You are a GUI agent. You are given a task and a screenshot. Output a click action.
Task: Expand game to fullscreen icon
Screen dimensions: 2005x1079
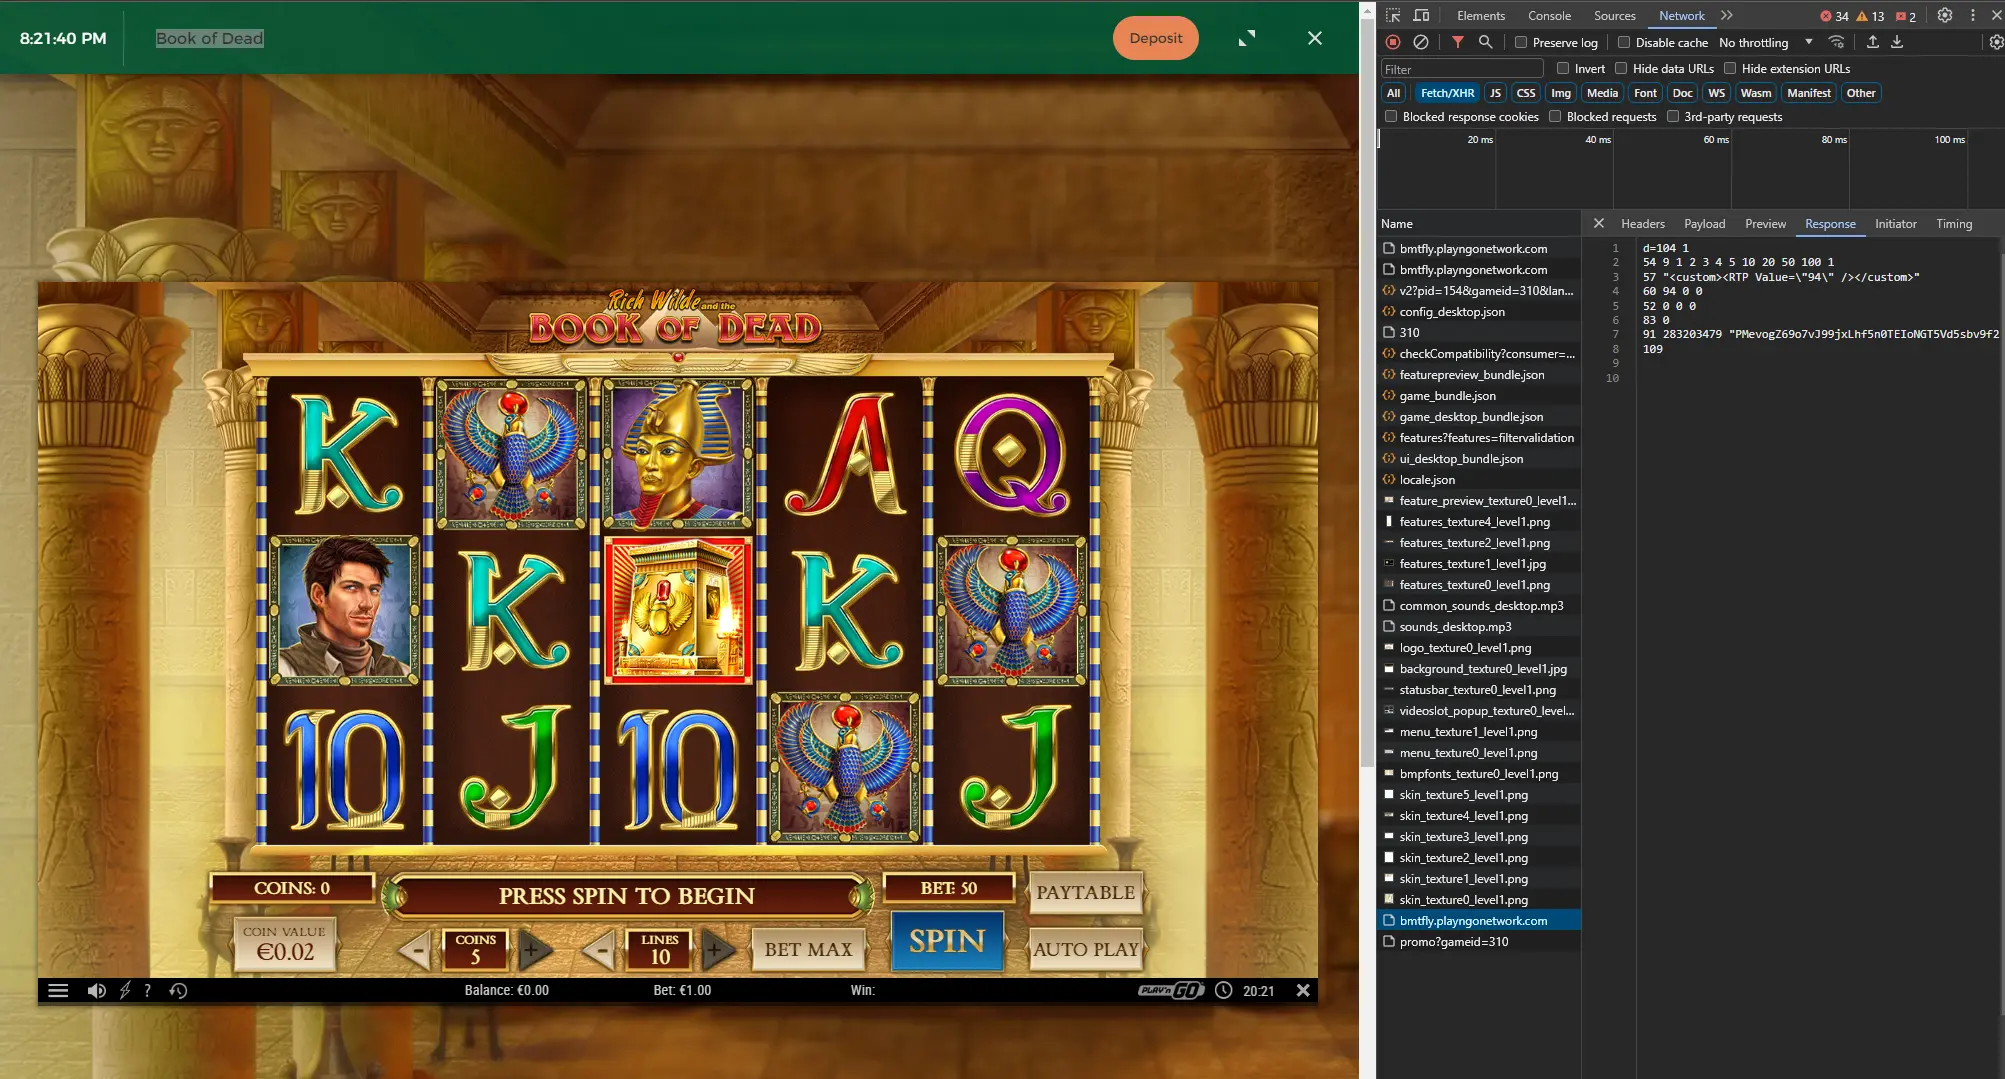1246,38
